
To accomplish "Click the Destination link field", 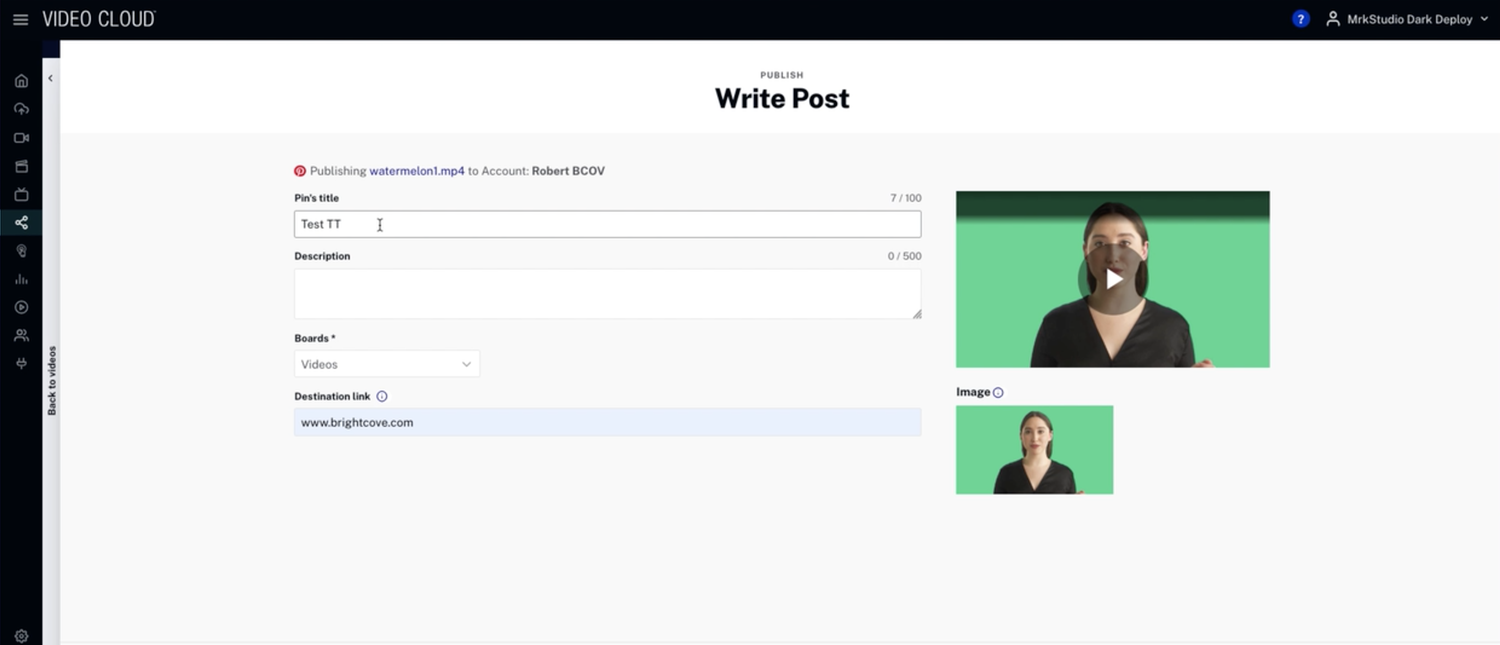I will point(607,422).
